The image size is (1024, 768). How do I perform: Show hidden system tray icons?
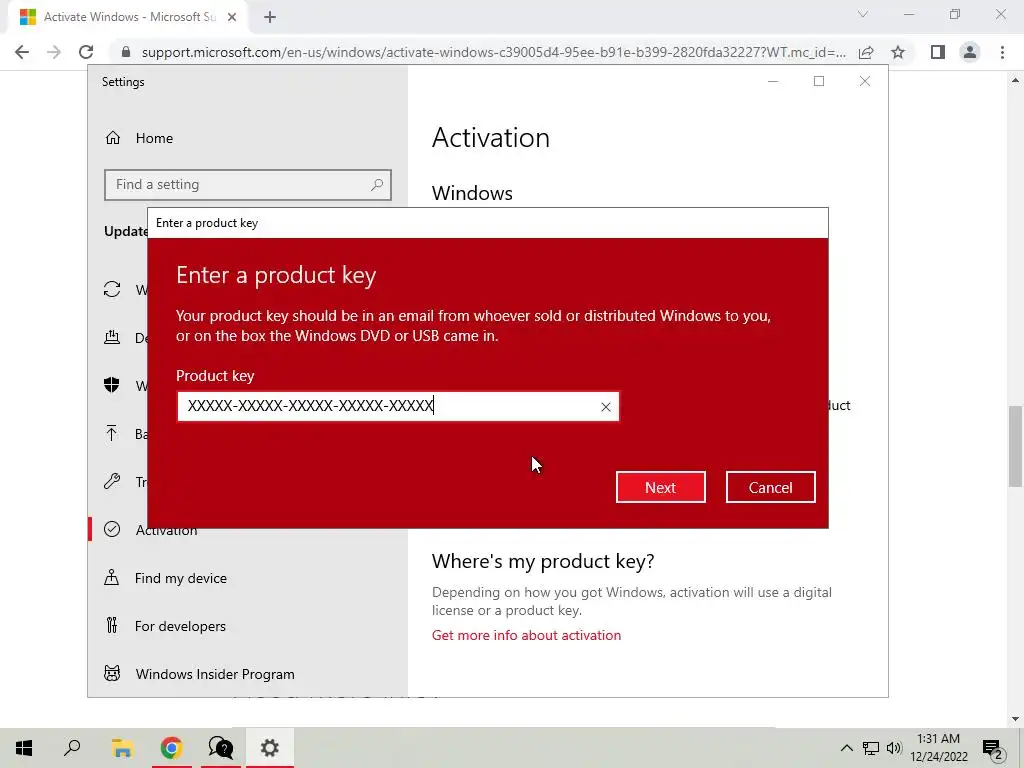pos(846,748)
